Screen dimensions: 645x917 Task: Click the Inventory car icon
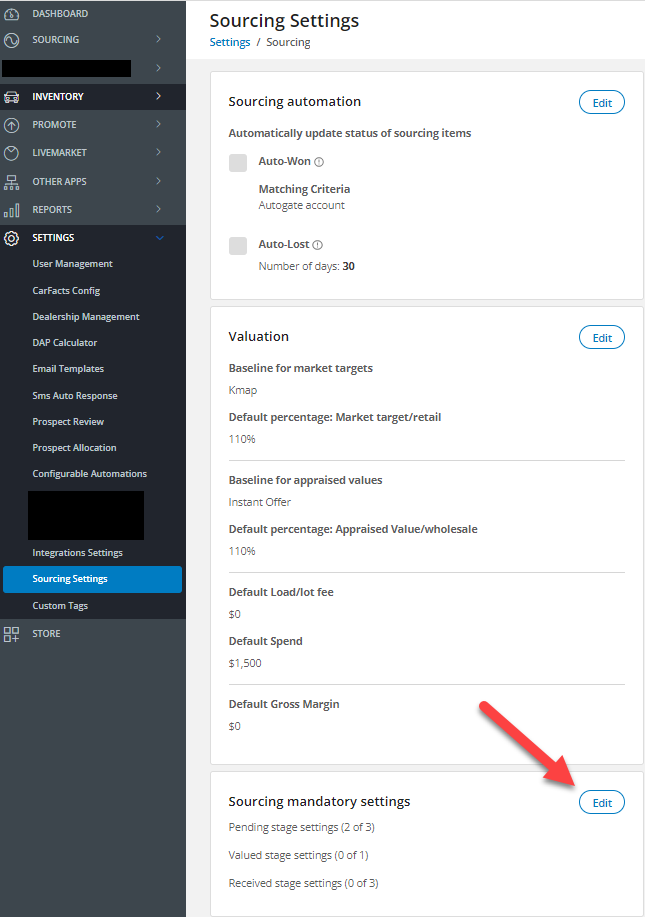point(12,97)
